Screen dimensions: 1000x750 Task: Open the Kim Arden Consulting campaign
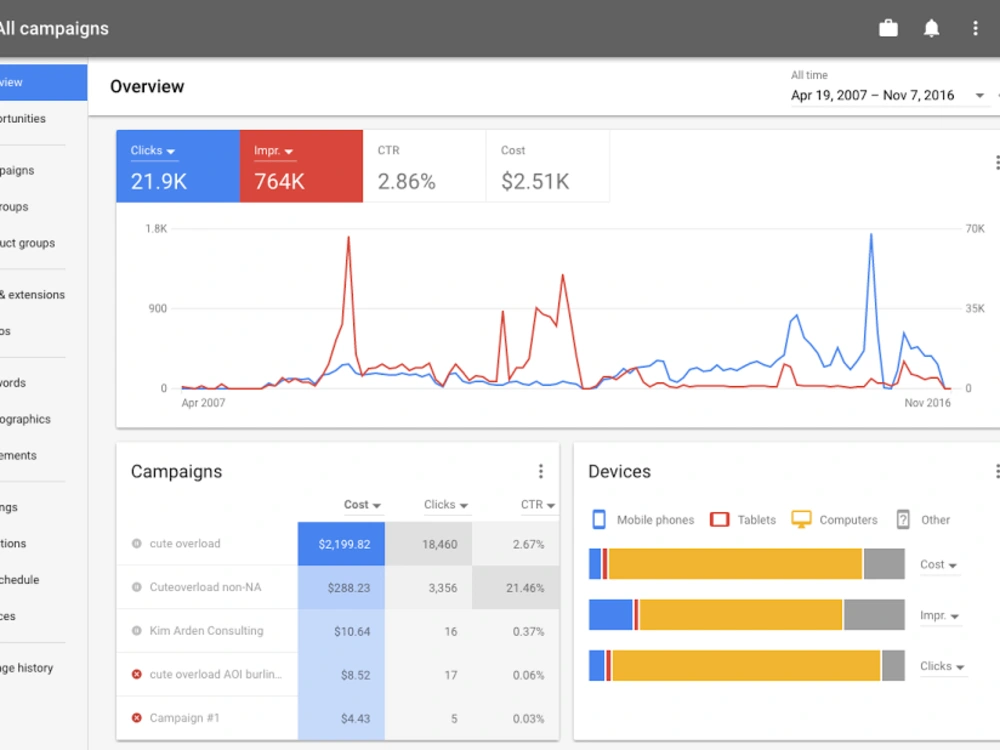pos(206,630)
